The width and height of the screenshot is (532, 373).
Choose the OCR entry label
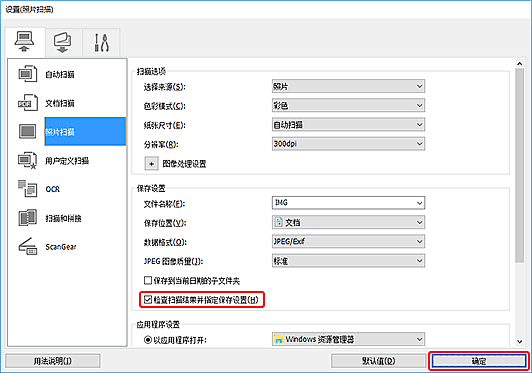coord(53,189)
